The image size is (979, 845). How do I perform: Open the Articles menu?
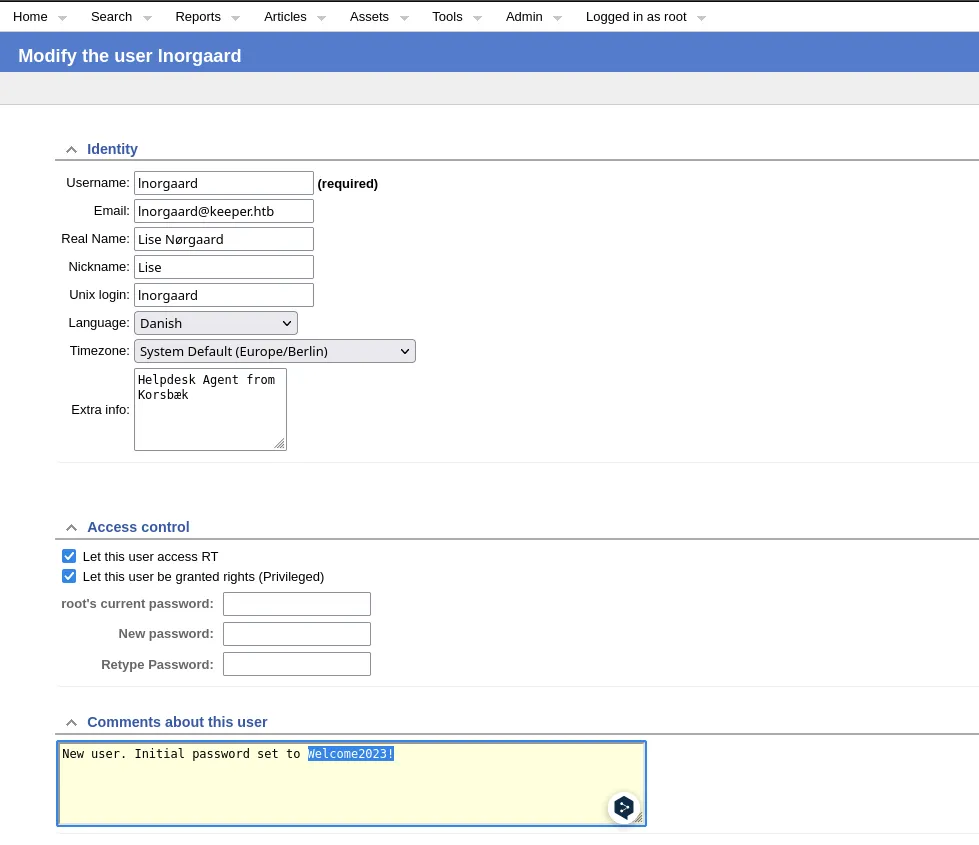[x=285, y=17]
